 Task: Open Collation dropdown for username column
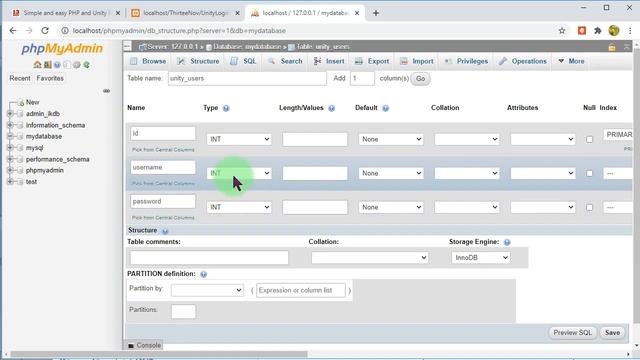467,173
